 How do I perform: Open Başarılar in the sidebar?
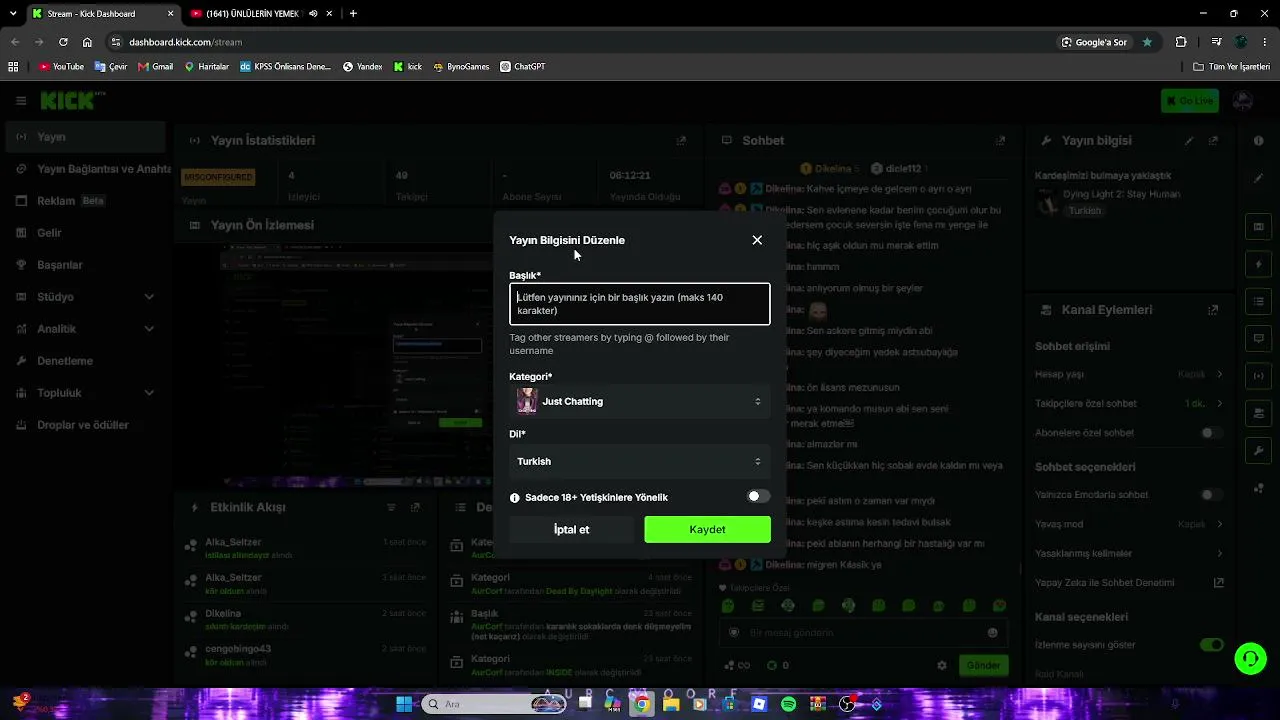point(84,265)
